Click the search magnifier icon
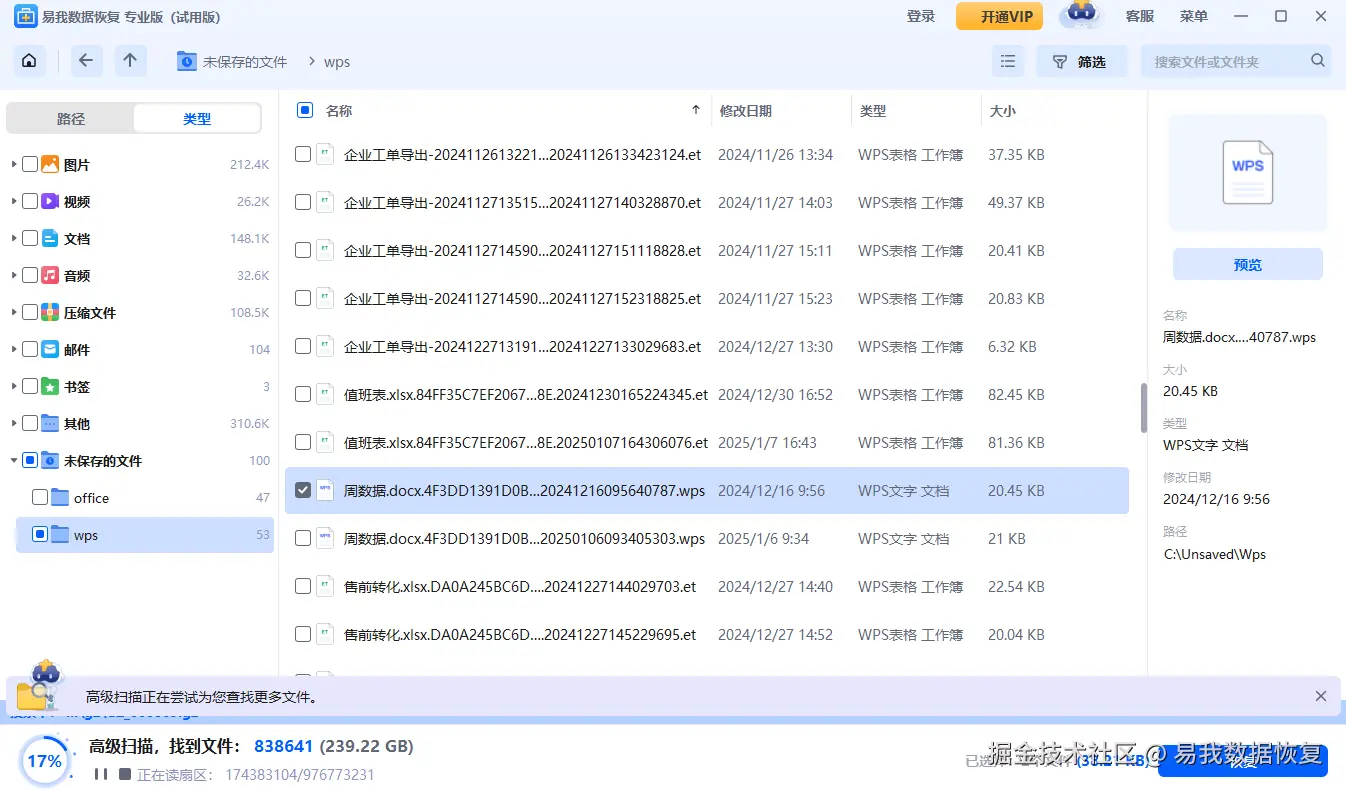The height and width of the screenshot is (790, 1346). point(1318,61)
